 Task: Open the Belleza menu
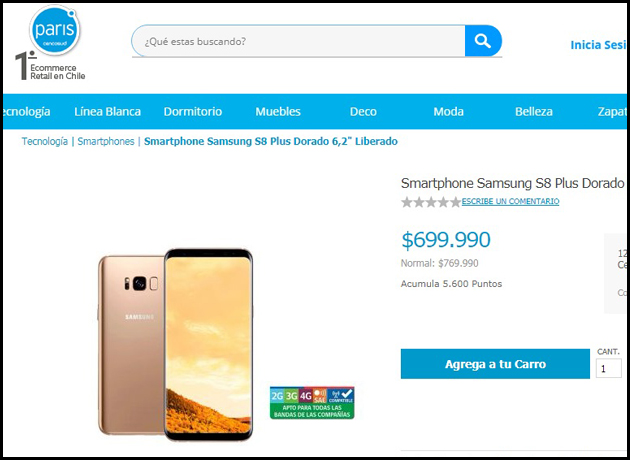point(534,112)
